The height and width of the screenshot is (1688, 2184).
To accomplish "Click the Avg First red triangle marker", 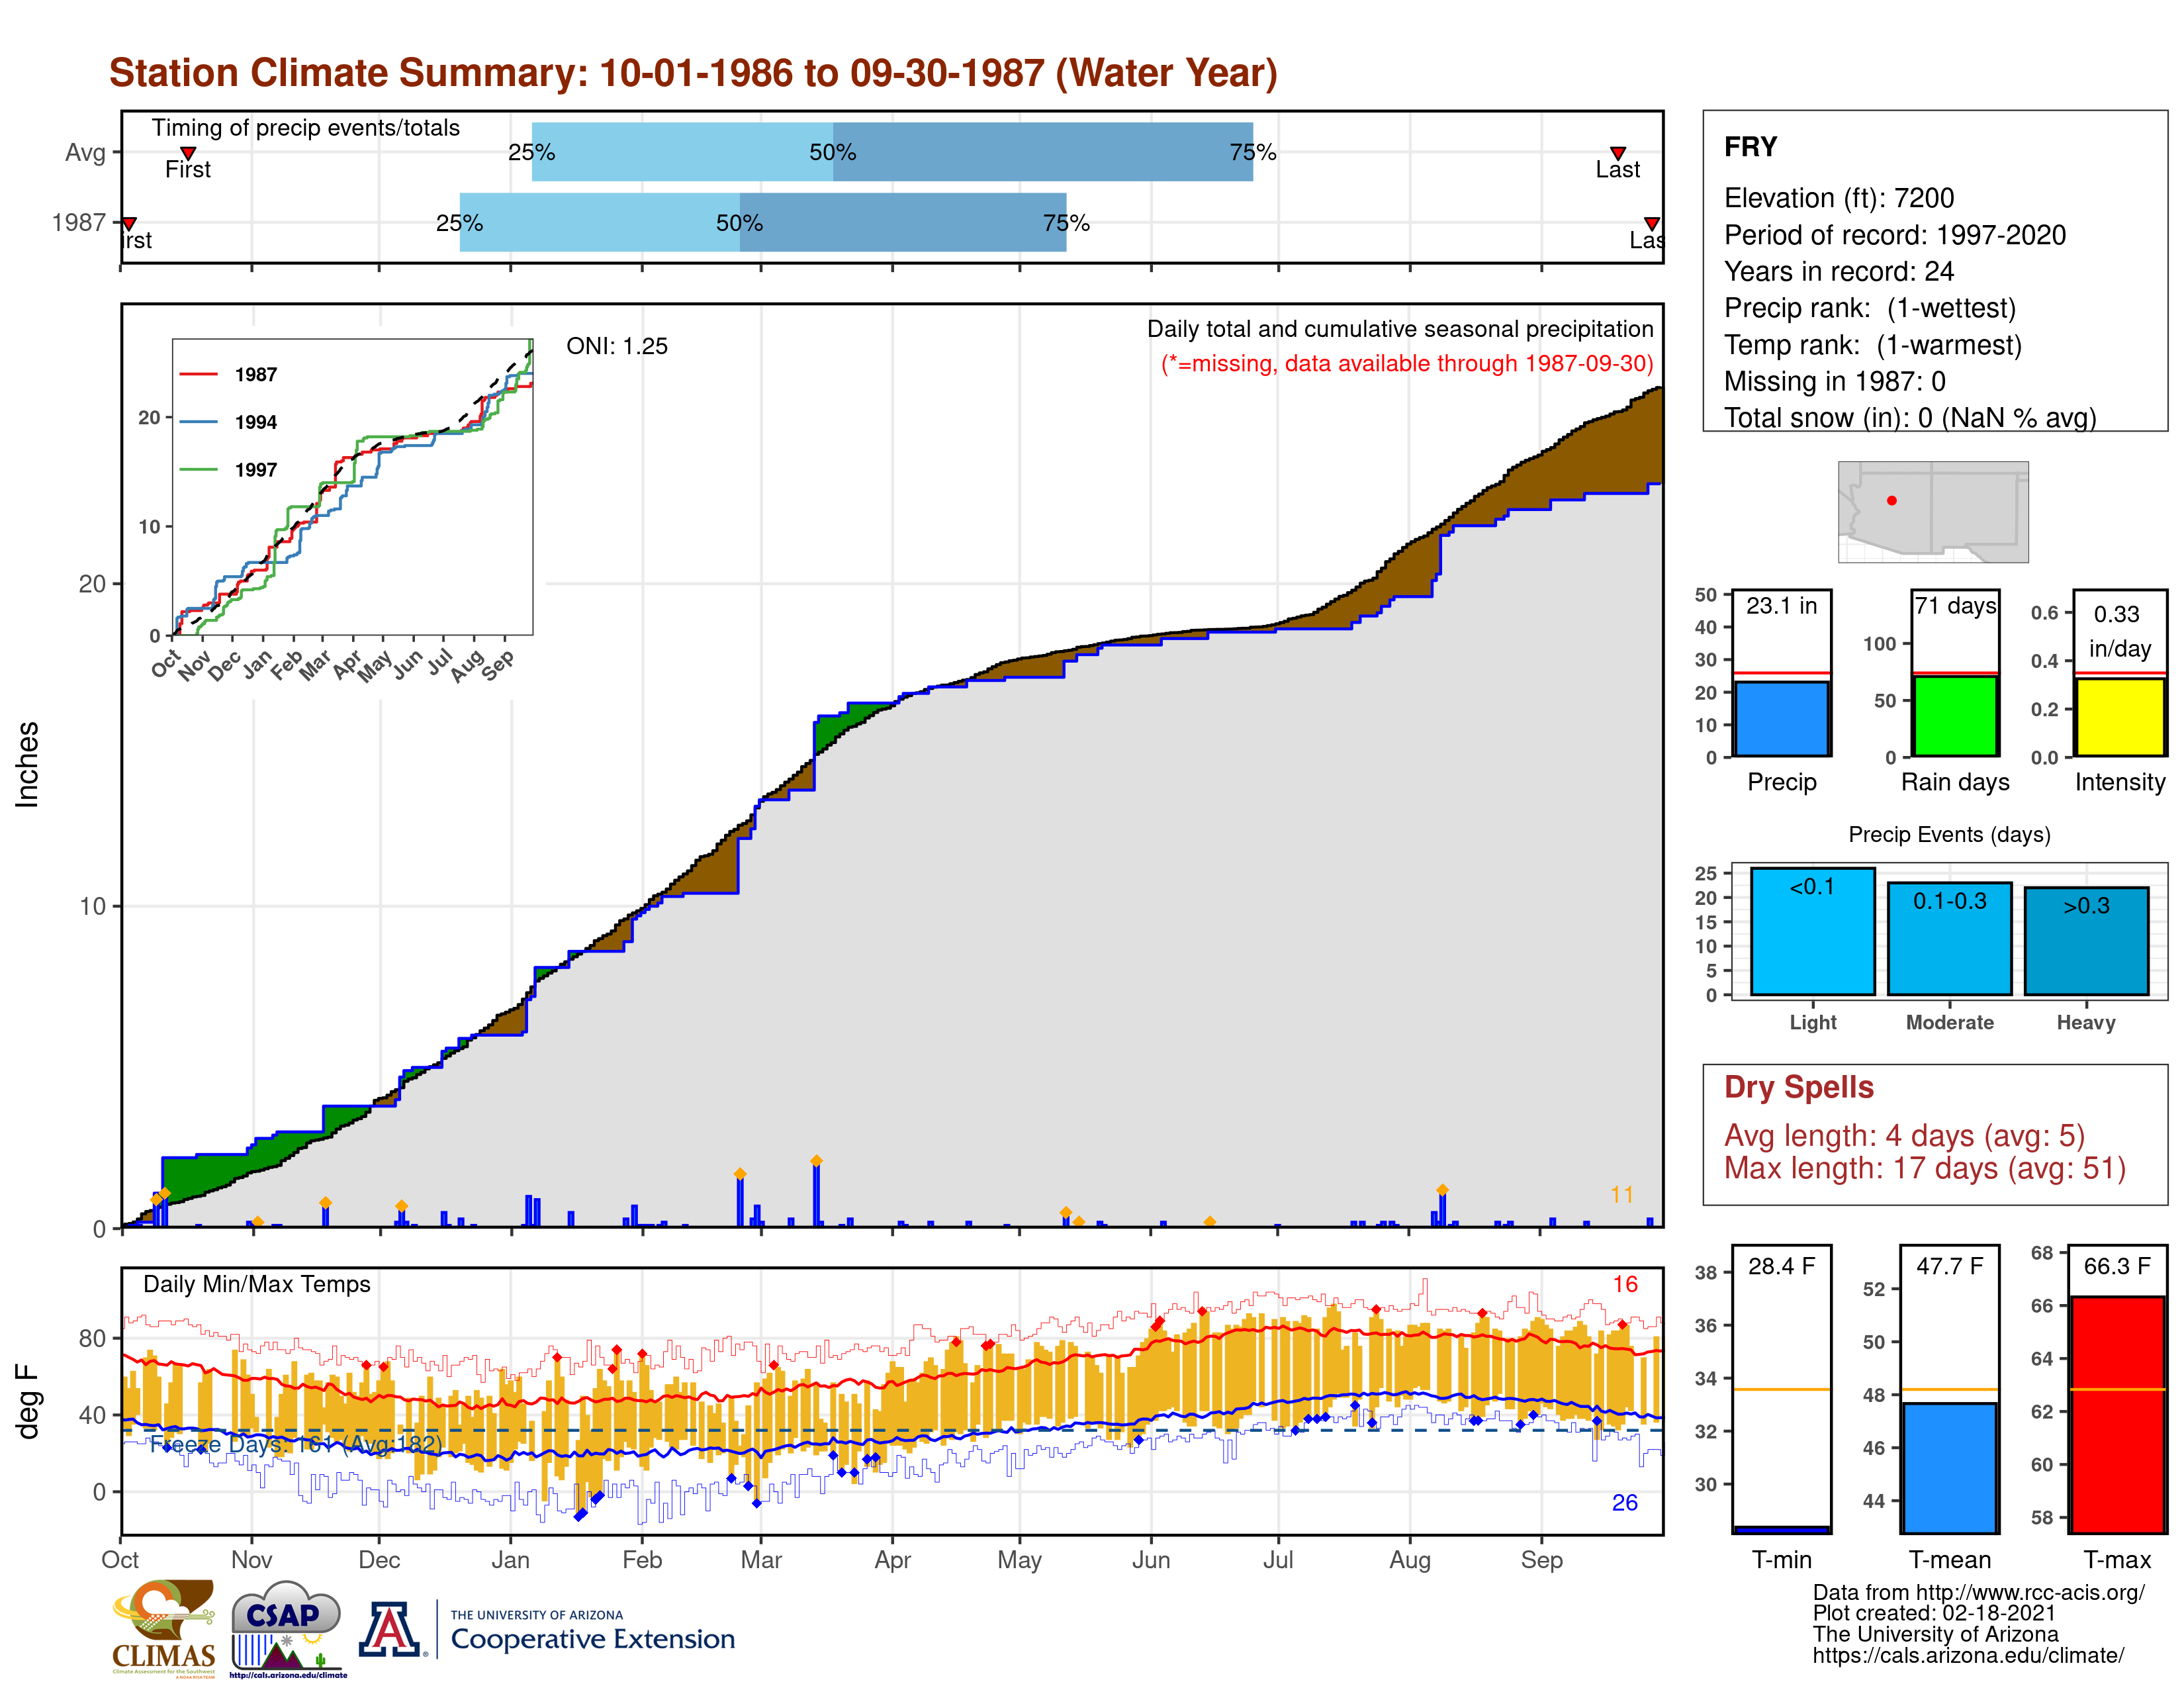I will point(188,153).
